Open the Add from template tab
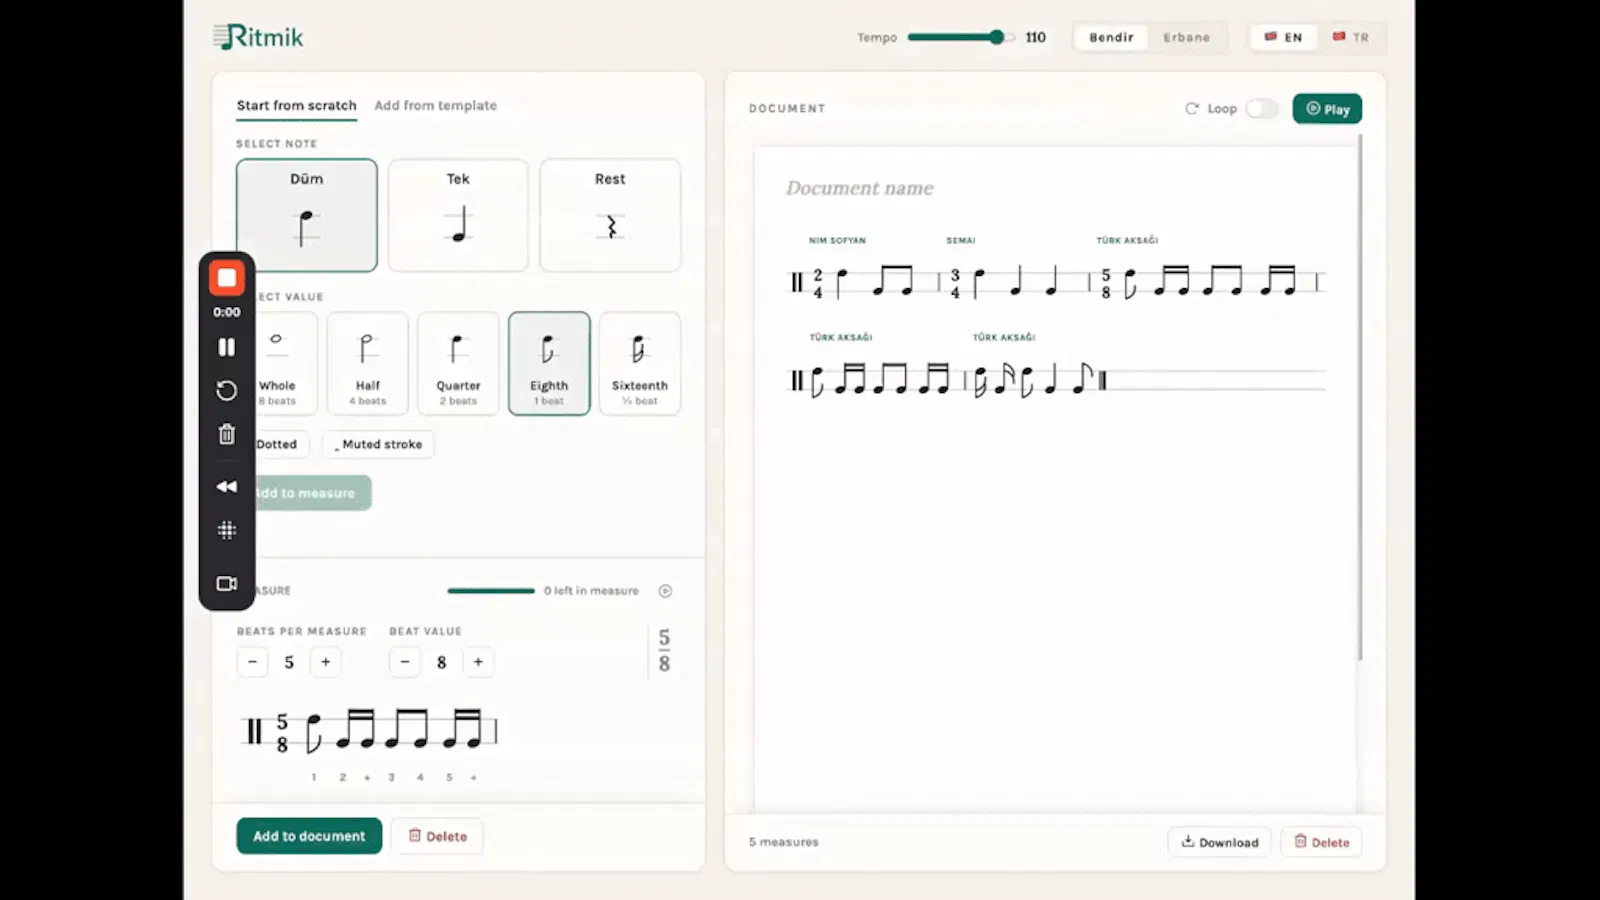 pos(435,105)
